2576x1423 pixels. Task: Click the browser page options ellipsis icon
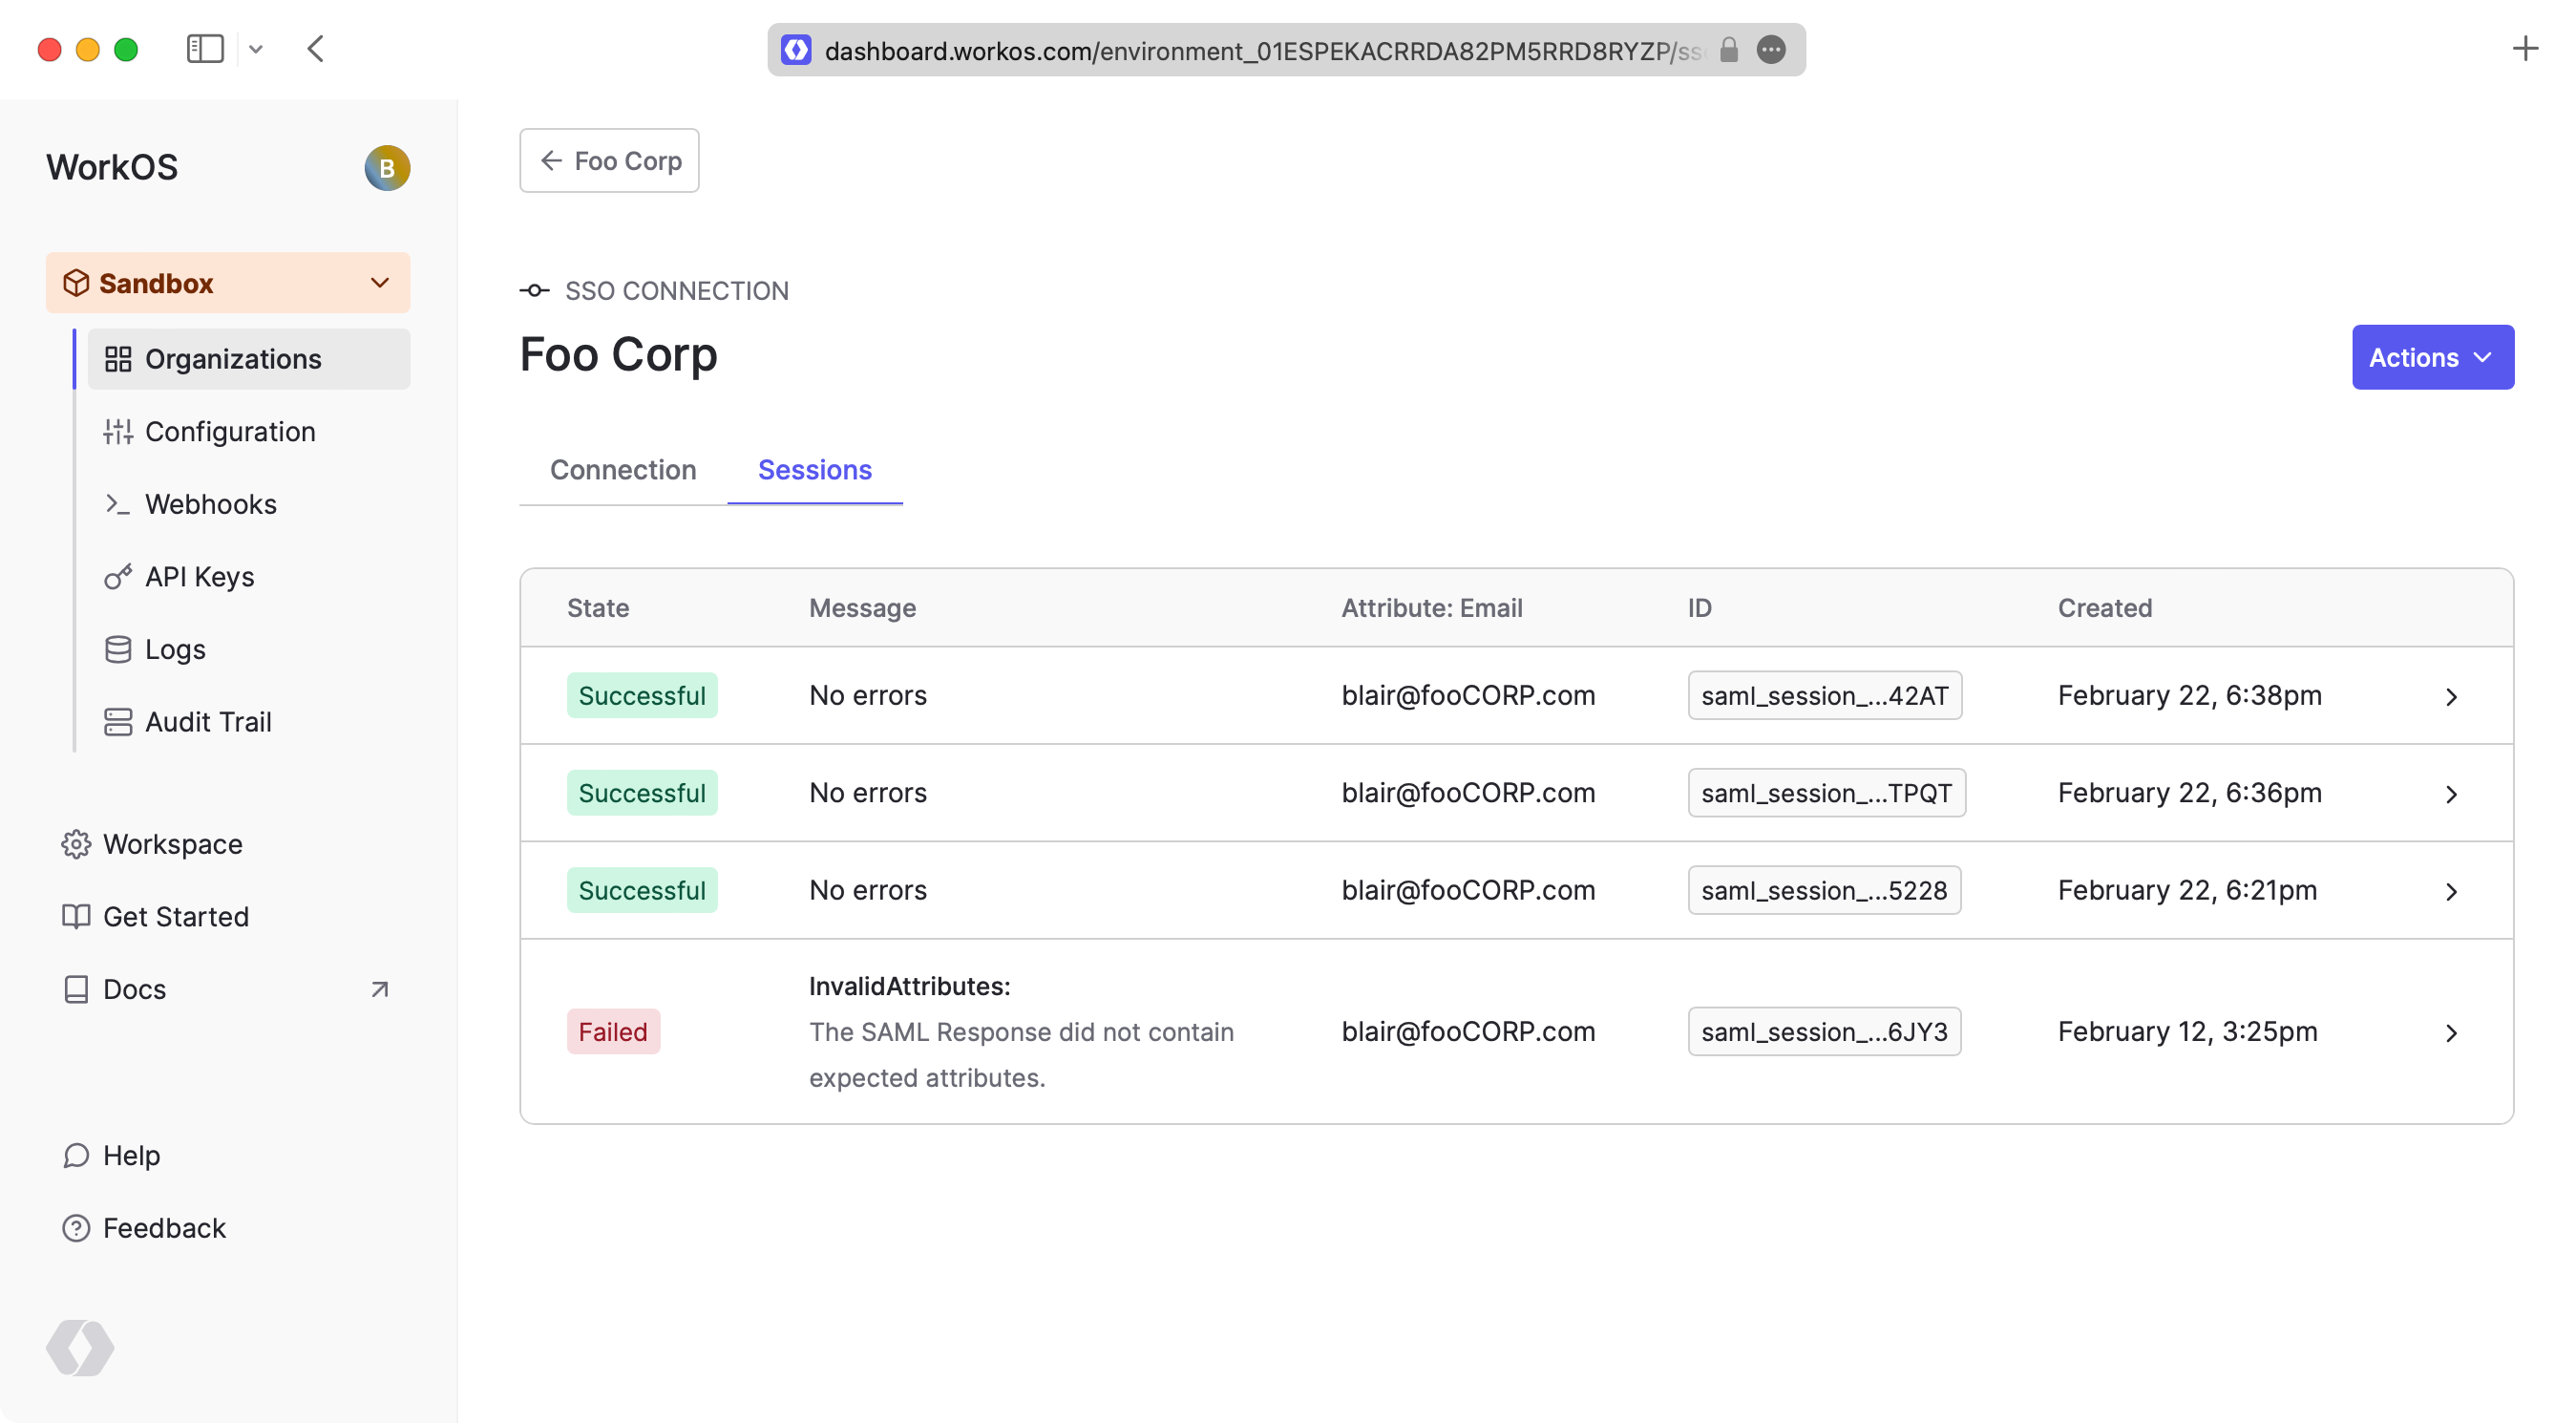(1771, 50)
